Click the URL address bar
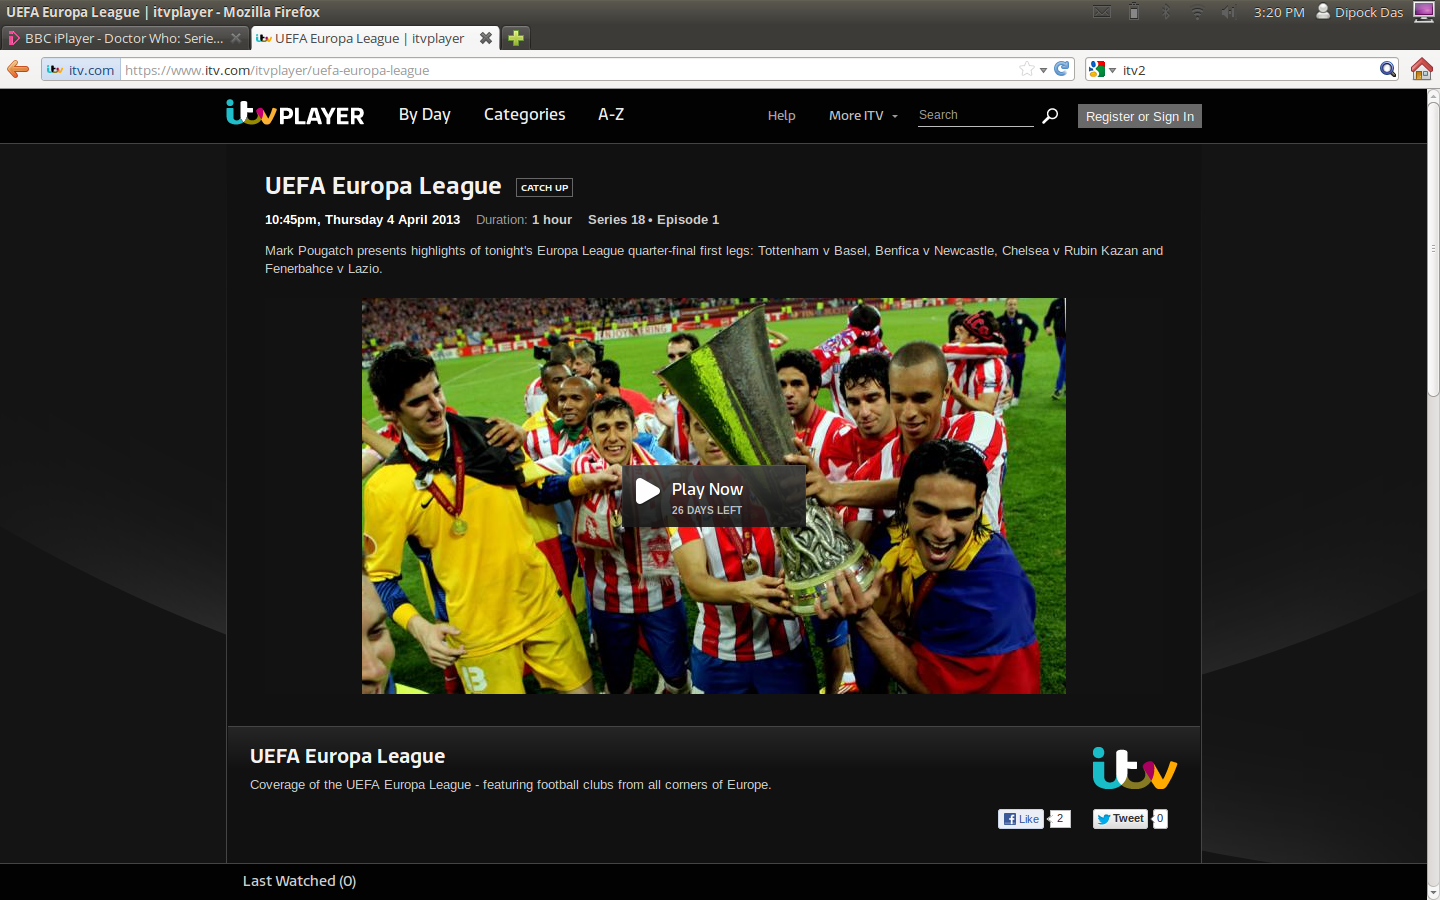The image size is (1440, 900). click(568, 70)
